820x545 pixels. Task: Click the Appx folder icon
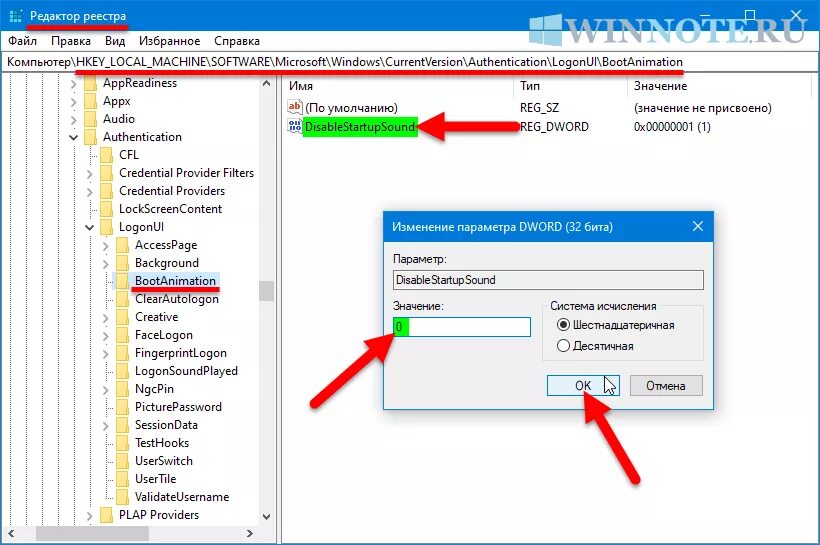(90, 101)
